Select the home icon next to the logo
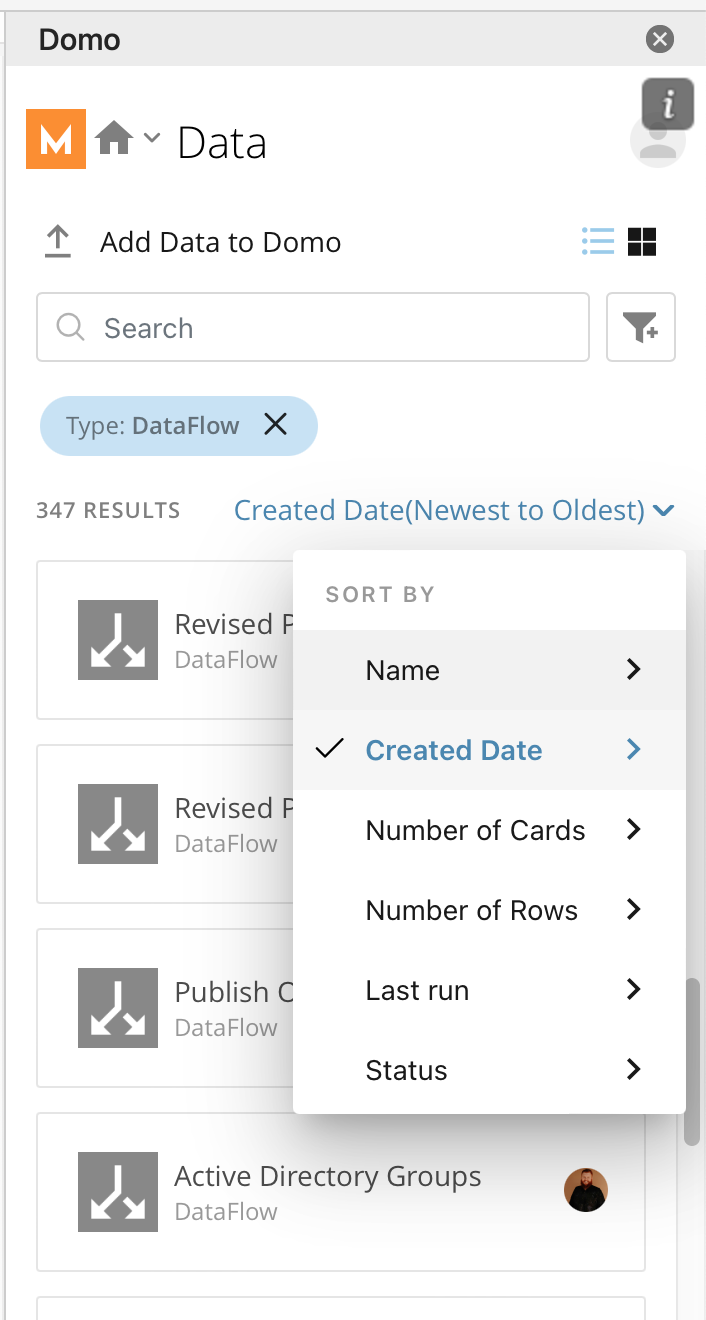 tap(113, 137)
